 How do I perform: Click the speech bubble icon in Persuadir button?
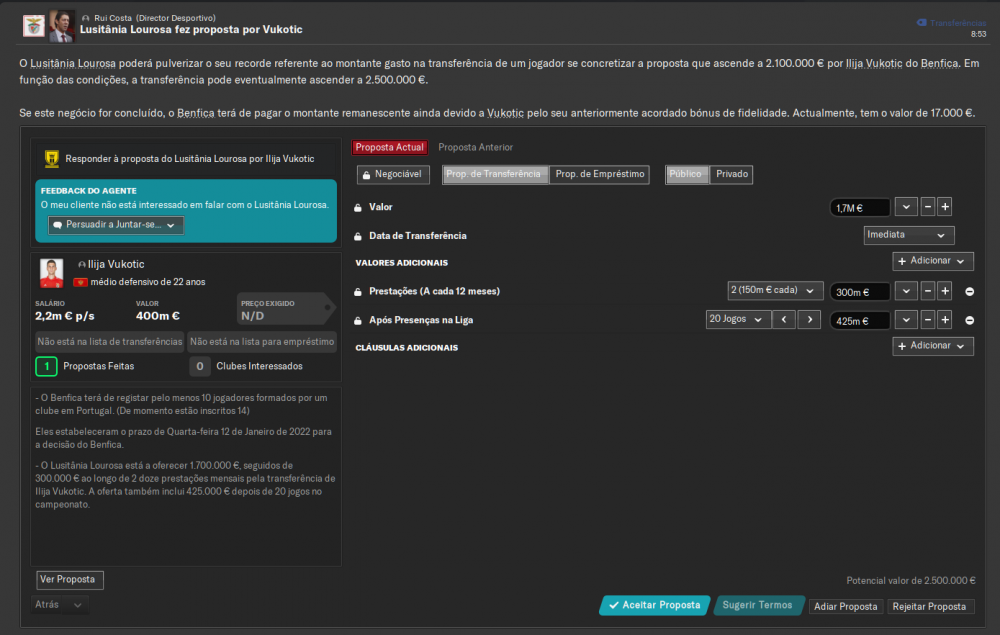tap(58, 225)
